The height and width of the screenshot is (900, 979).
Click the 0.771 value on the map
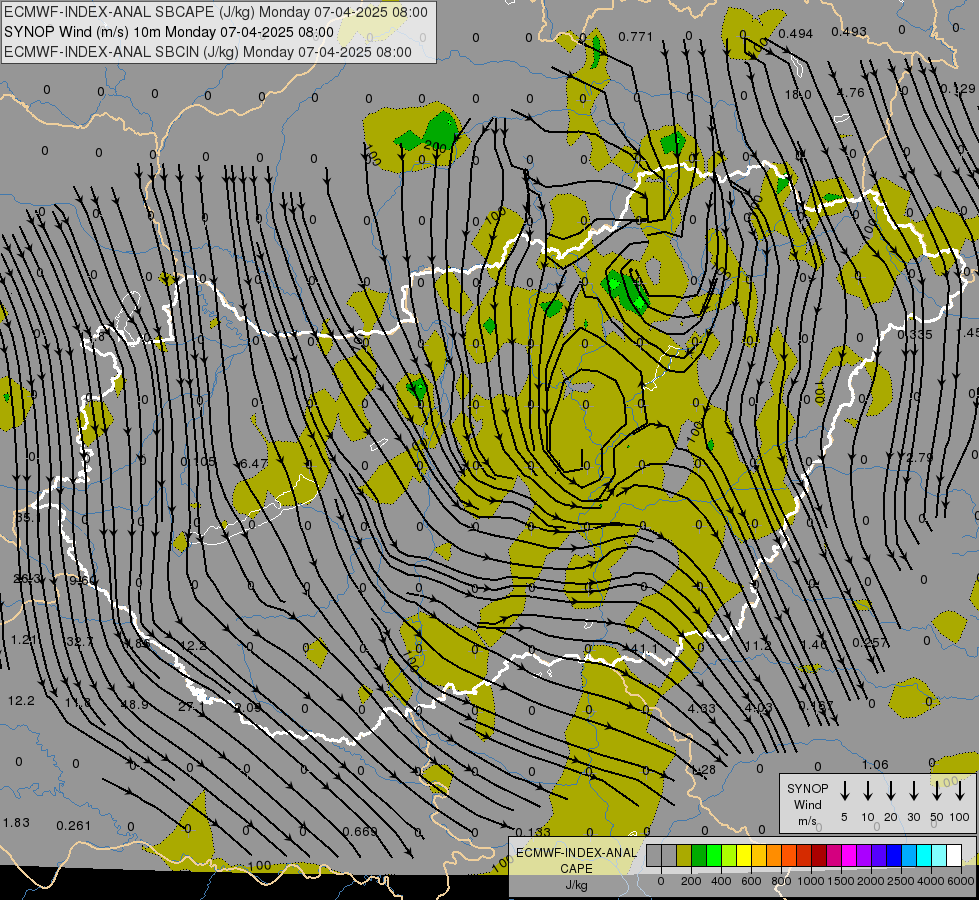click(x=636, y=37)
